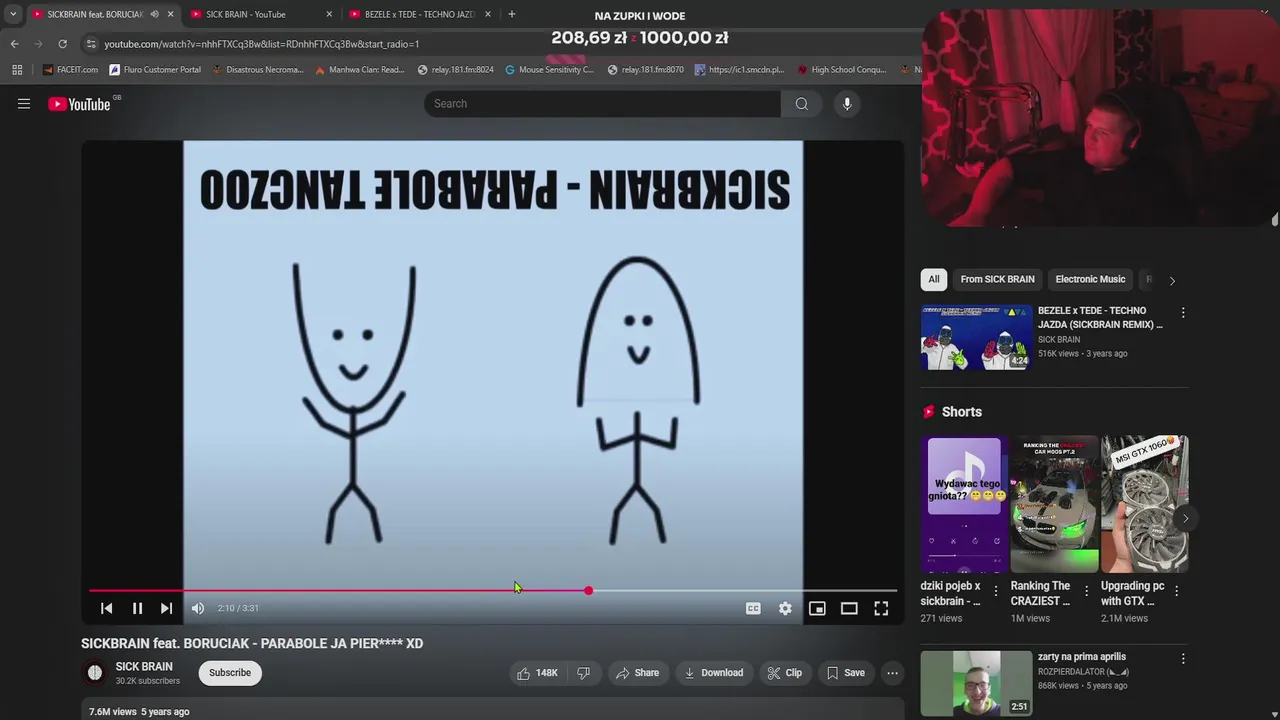1280x720 pixels.
Task: Open the Mouse Sensitivity bookmark
Action: (x=549, y=70)
